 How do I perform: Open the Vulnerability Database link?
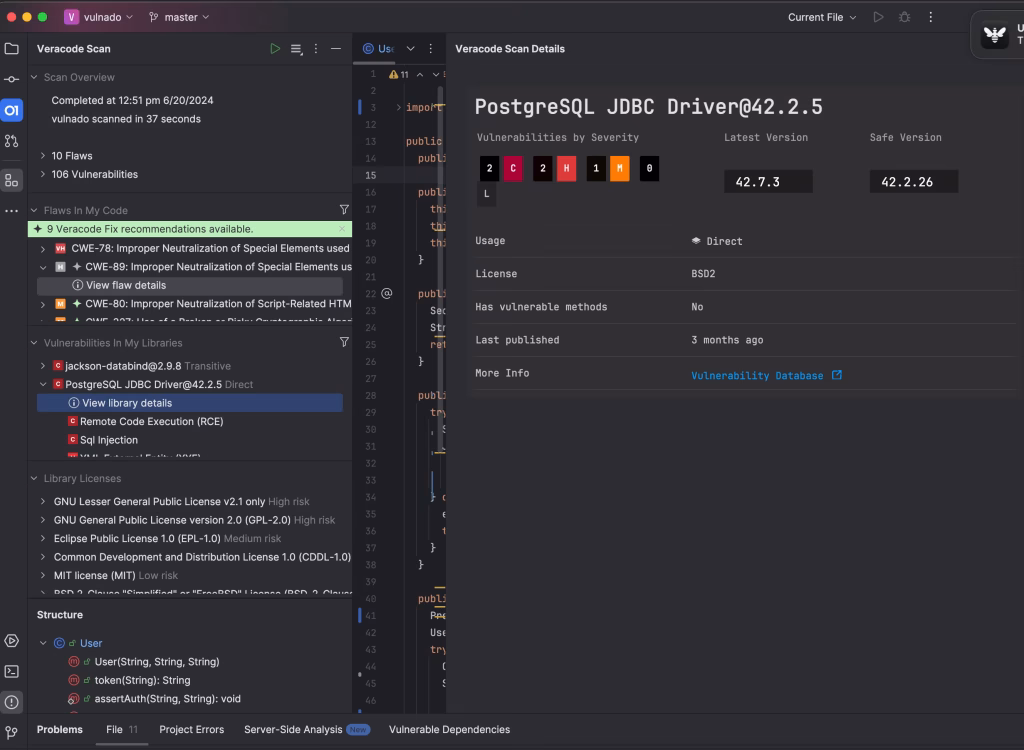point(766,375)
